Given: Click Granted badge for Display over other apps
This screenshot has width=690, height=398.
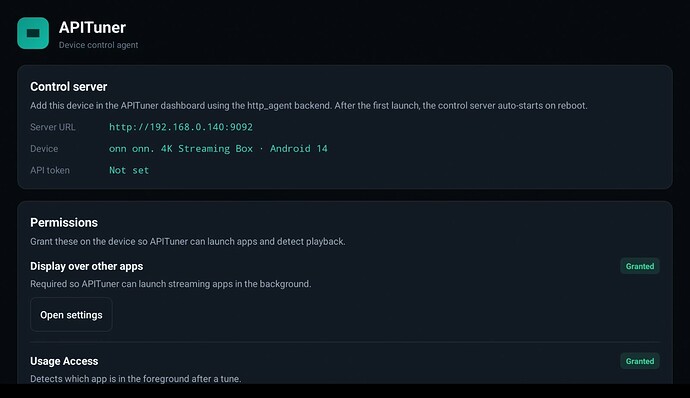Looking at the screenshot, I should pos(640,266).
